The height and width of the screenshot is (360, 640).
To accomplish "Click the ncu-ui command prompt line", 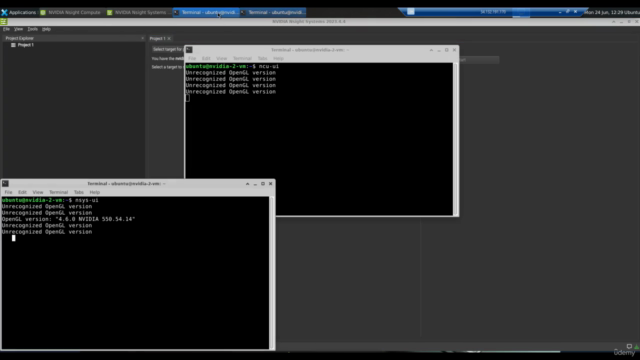I will point(232,66).
